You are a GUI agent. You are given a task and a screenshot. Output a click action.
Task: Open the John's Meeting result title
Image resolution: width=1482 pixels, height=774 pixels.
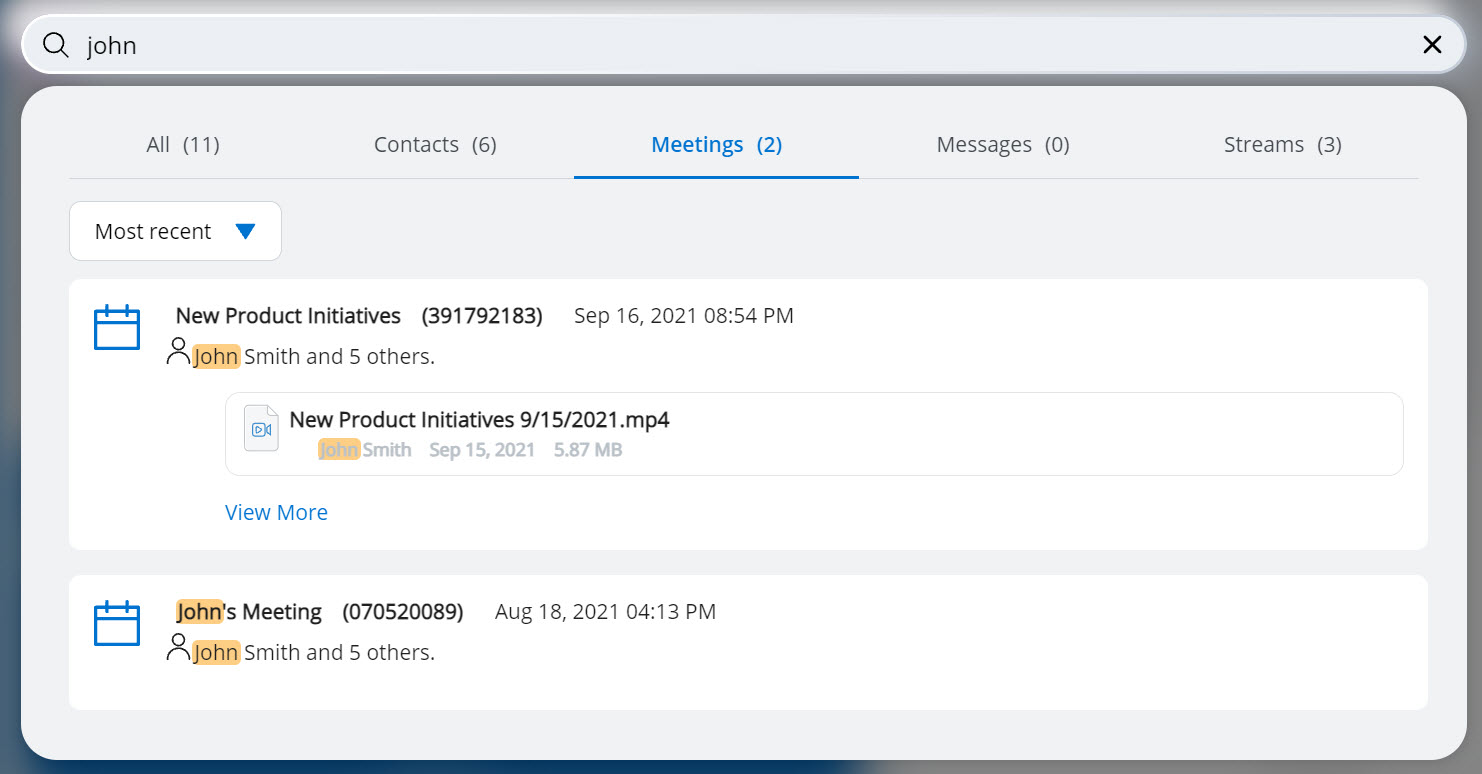tap(249, 612)
